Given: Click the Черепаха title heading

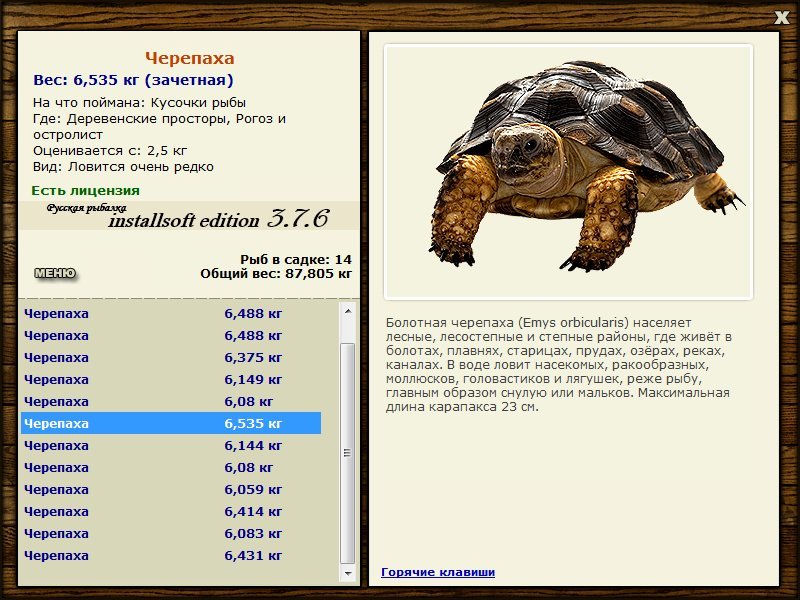Looking at the screenshot, I should (189, 58).
